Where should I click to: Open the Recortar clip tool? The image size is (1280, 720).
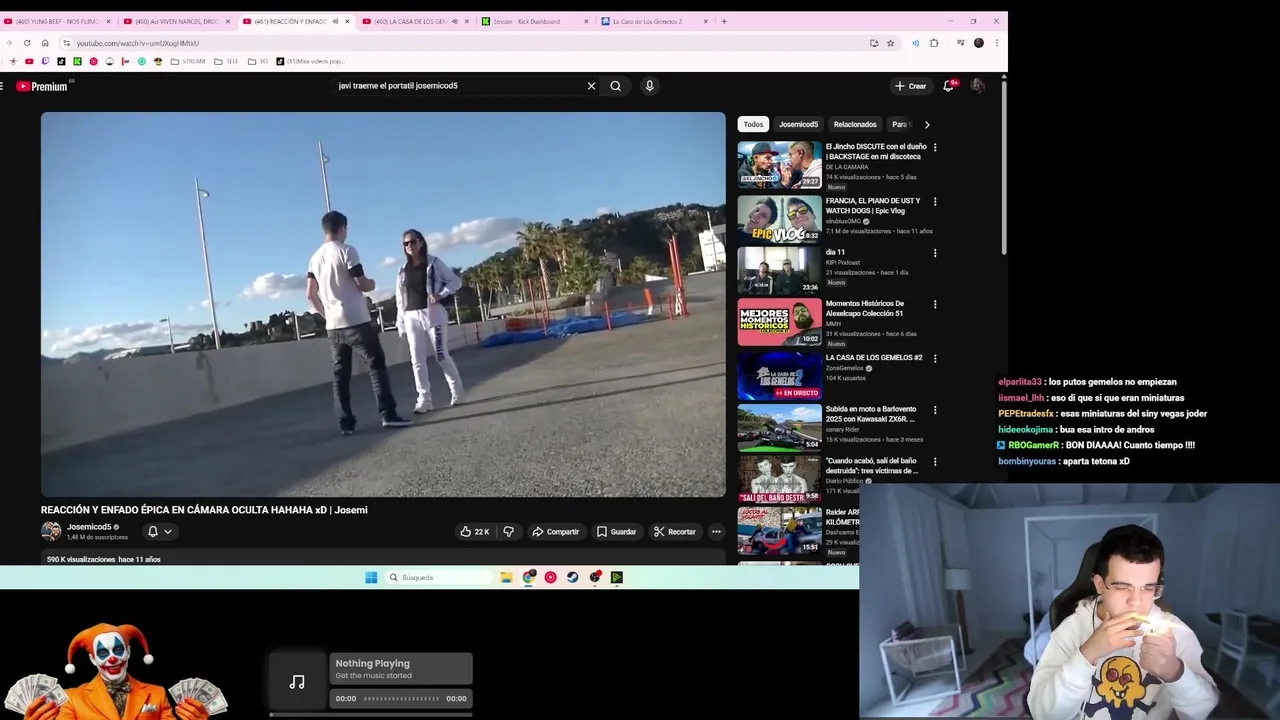[675, 532]
